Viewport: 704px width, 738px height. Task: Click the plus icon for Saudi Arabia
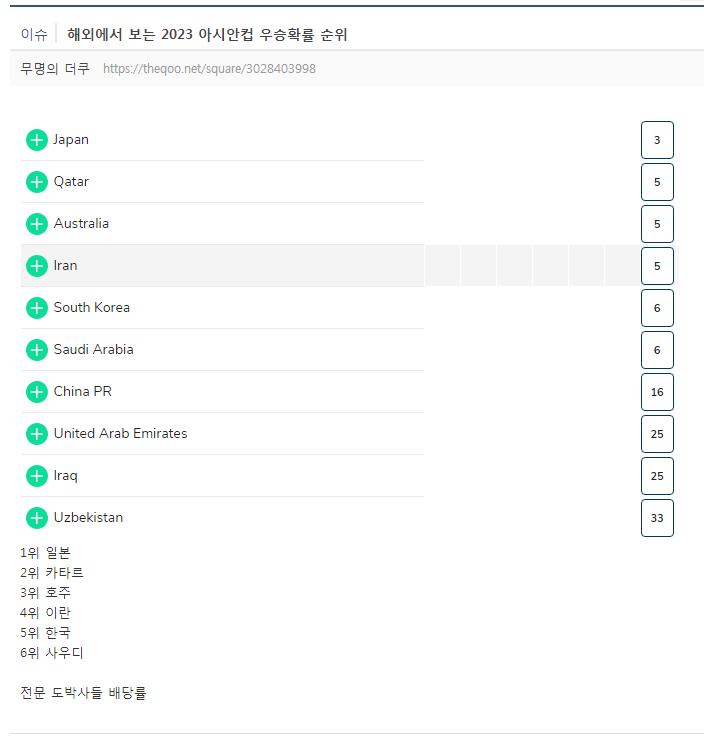point(37,350)
